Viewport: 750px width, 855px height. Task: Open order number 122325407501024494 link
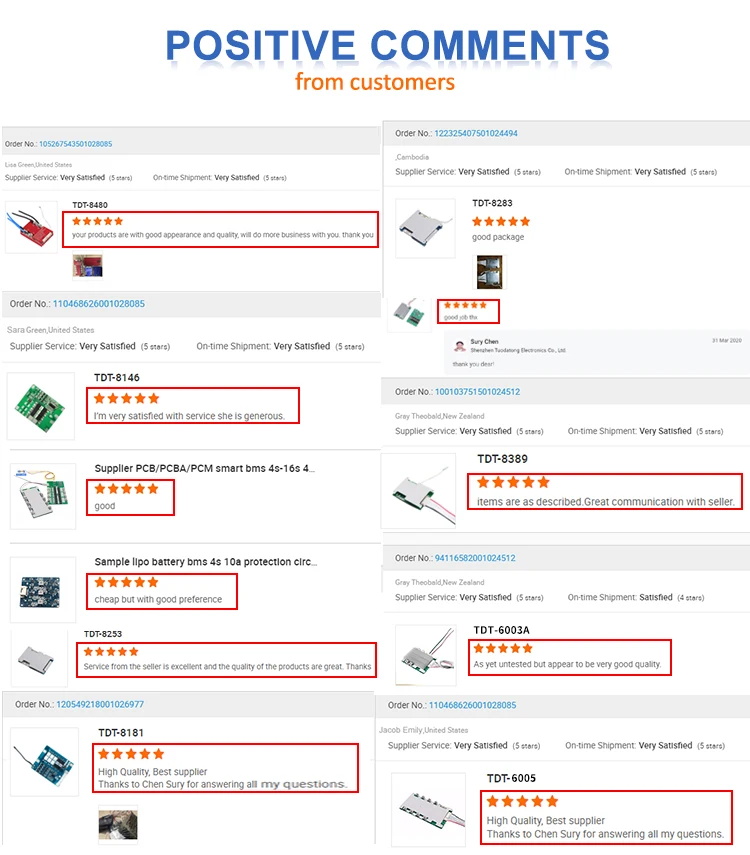(476, 133)
